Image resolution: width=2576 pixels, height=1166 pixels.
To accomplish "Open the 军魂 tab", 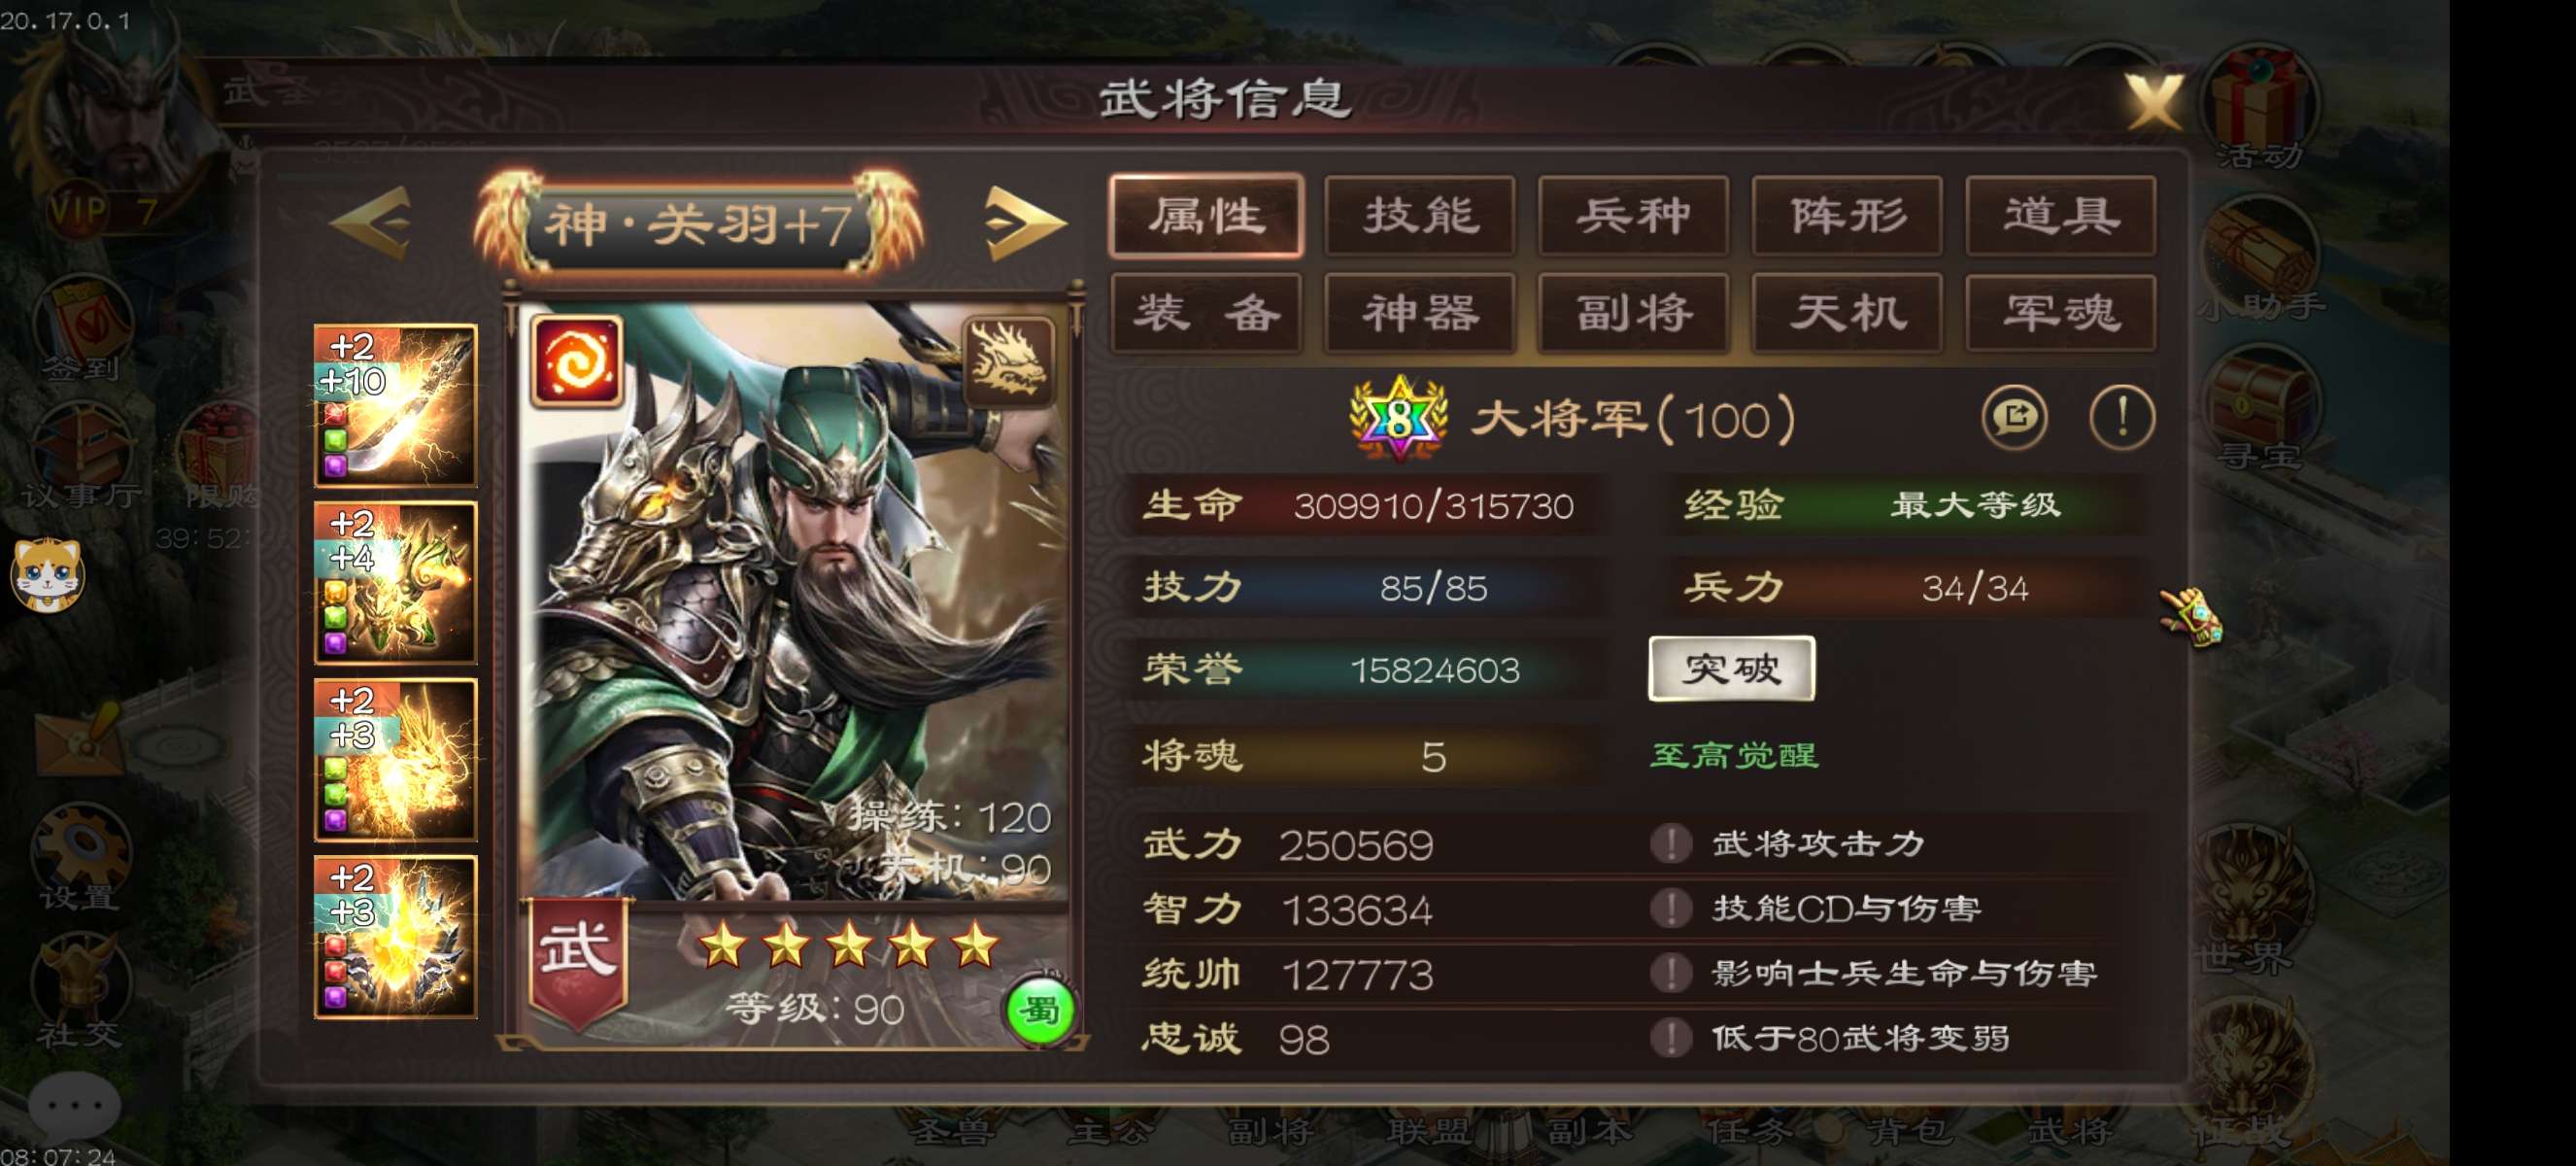I will [2060, 313].
